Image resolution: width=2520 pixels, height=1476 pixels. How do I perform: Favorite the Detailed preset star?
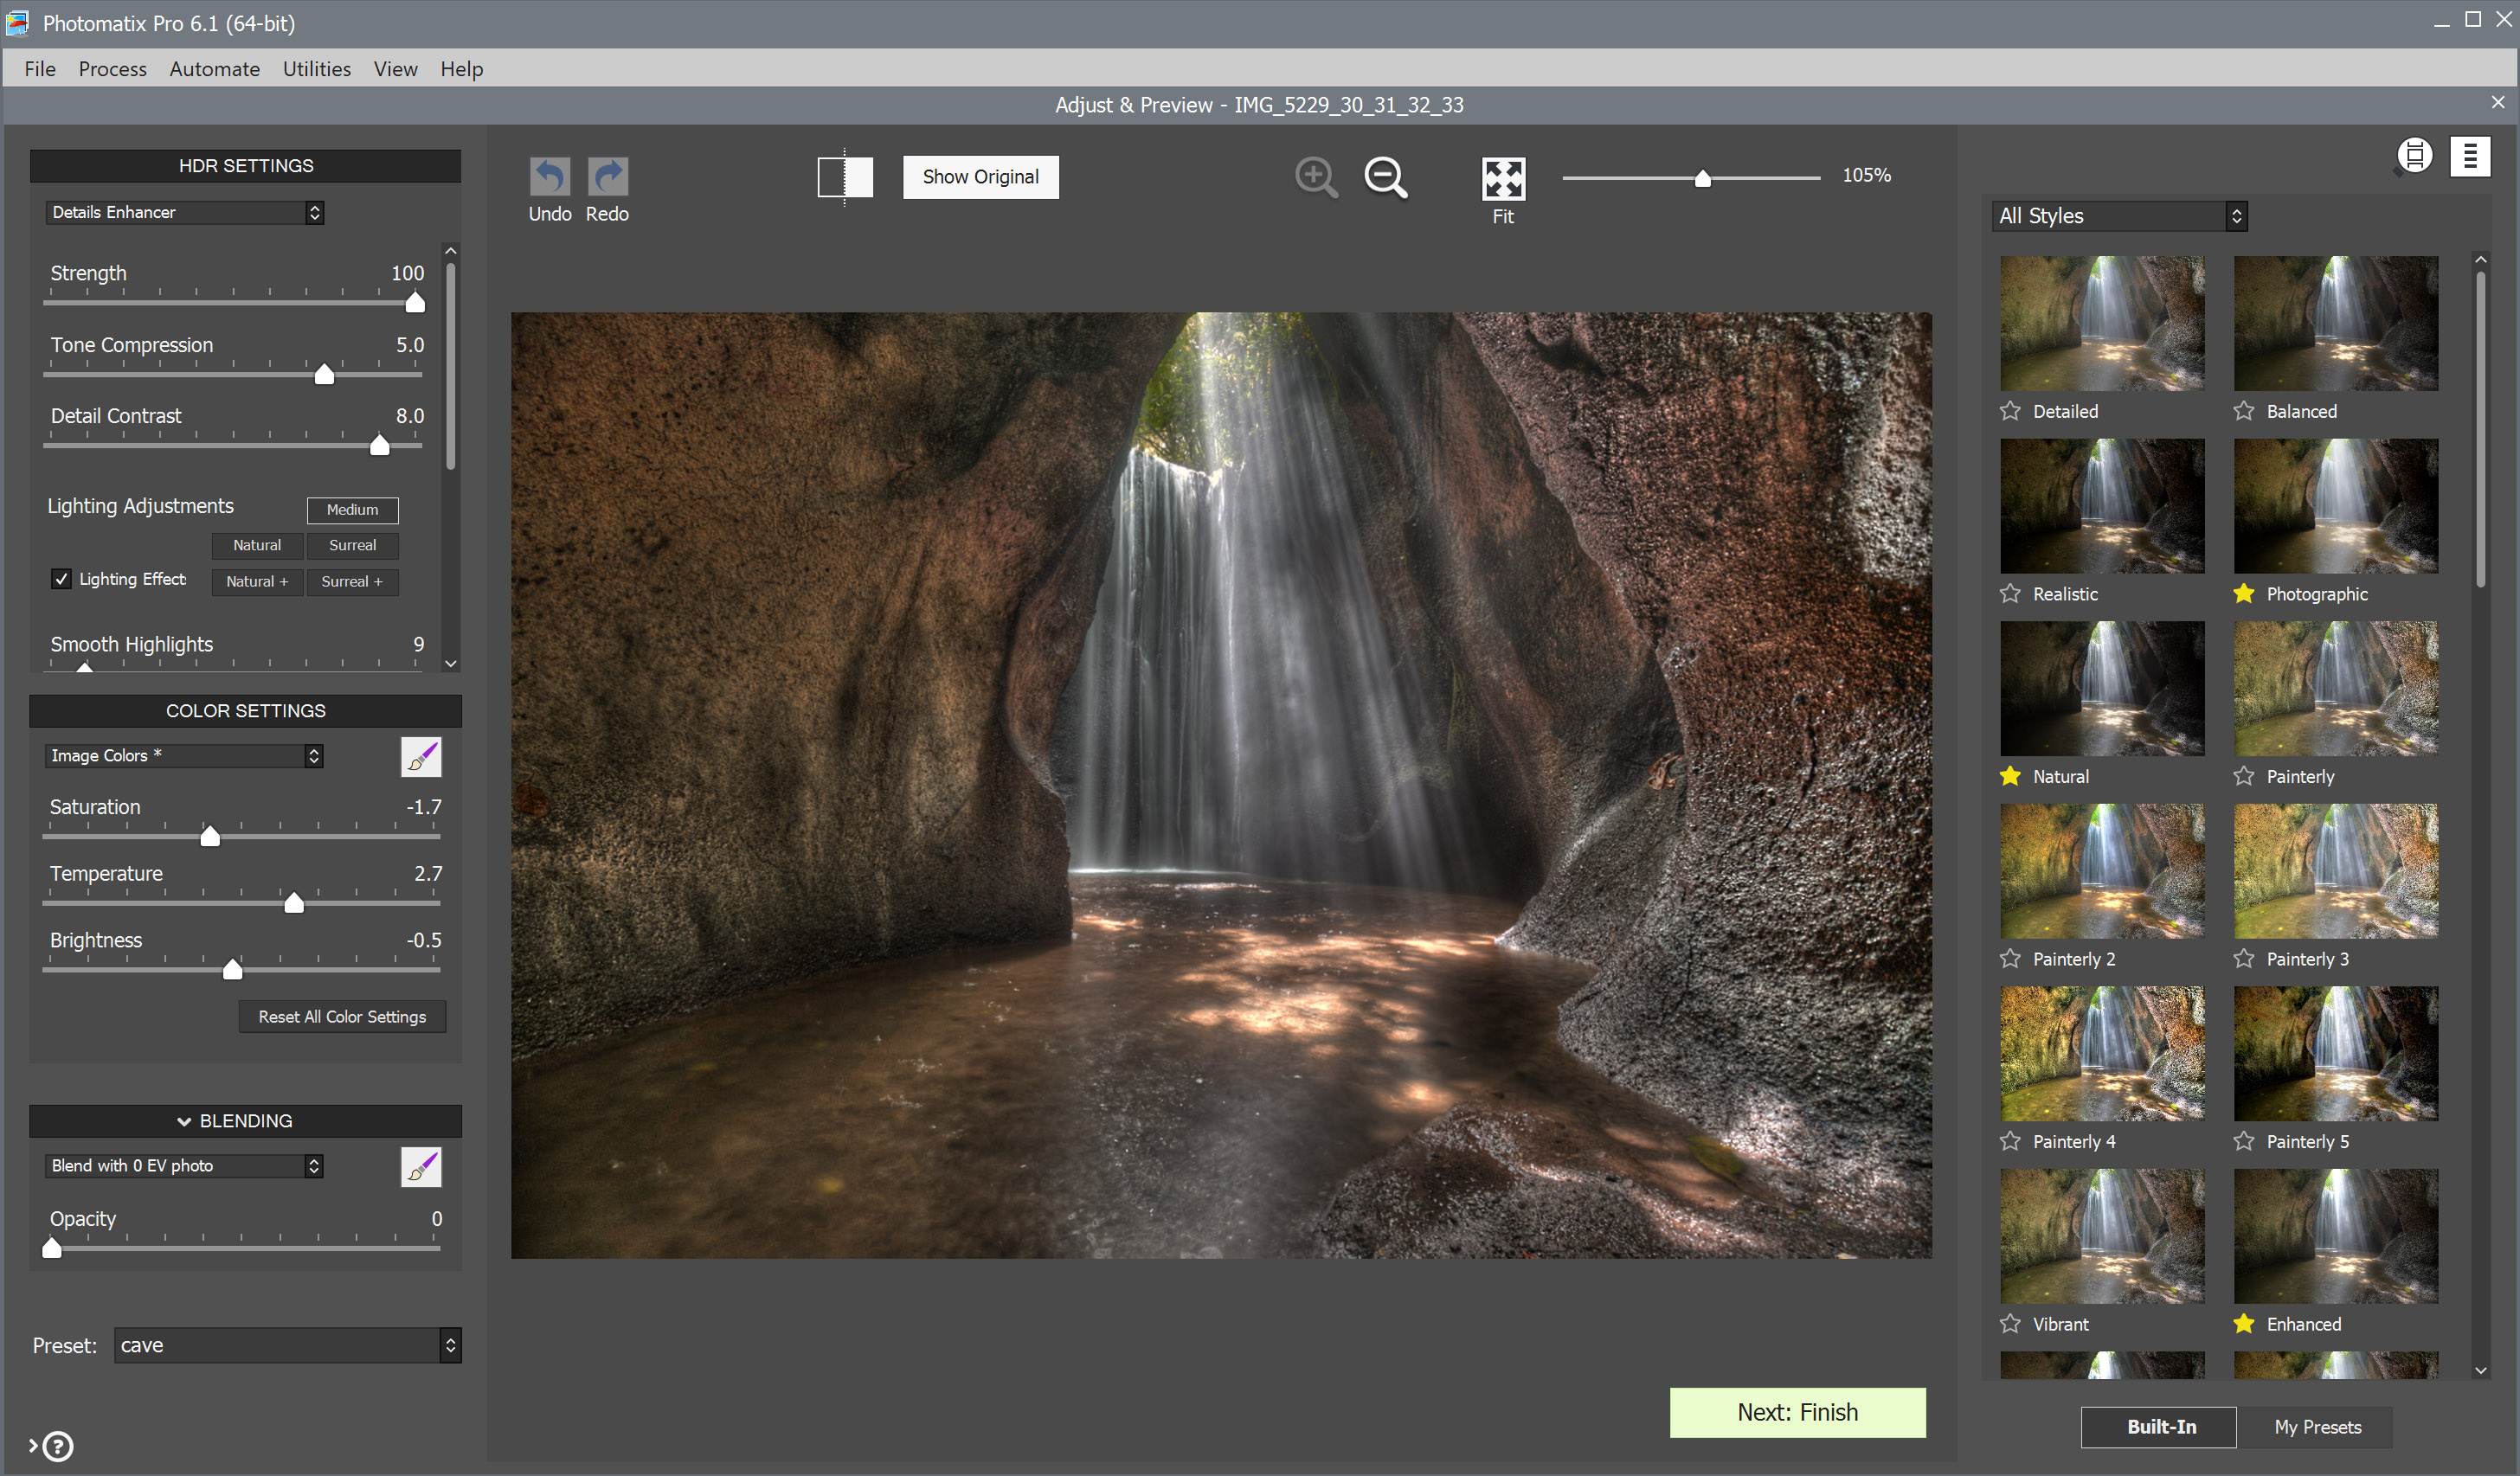click(2010, 411)
